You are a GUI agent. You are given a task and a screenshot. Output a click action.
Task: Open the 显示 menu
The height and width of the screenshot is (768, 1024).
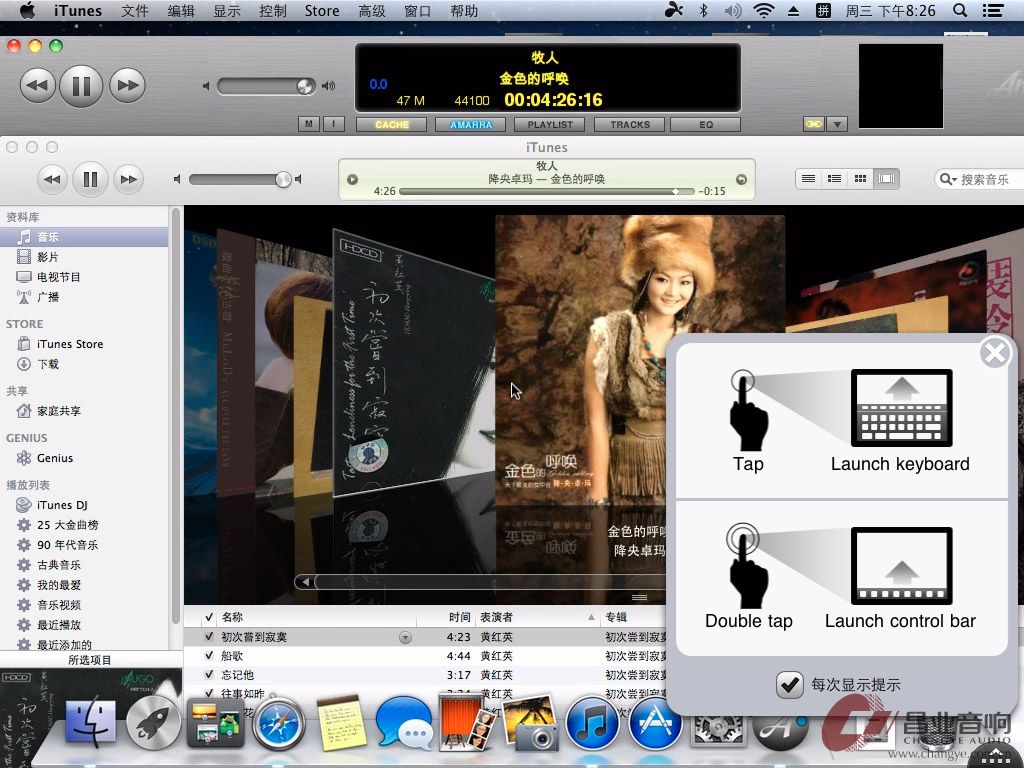(x=227, y=10)
